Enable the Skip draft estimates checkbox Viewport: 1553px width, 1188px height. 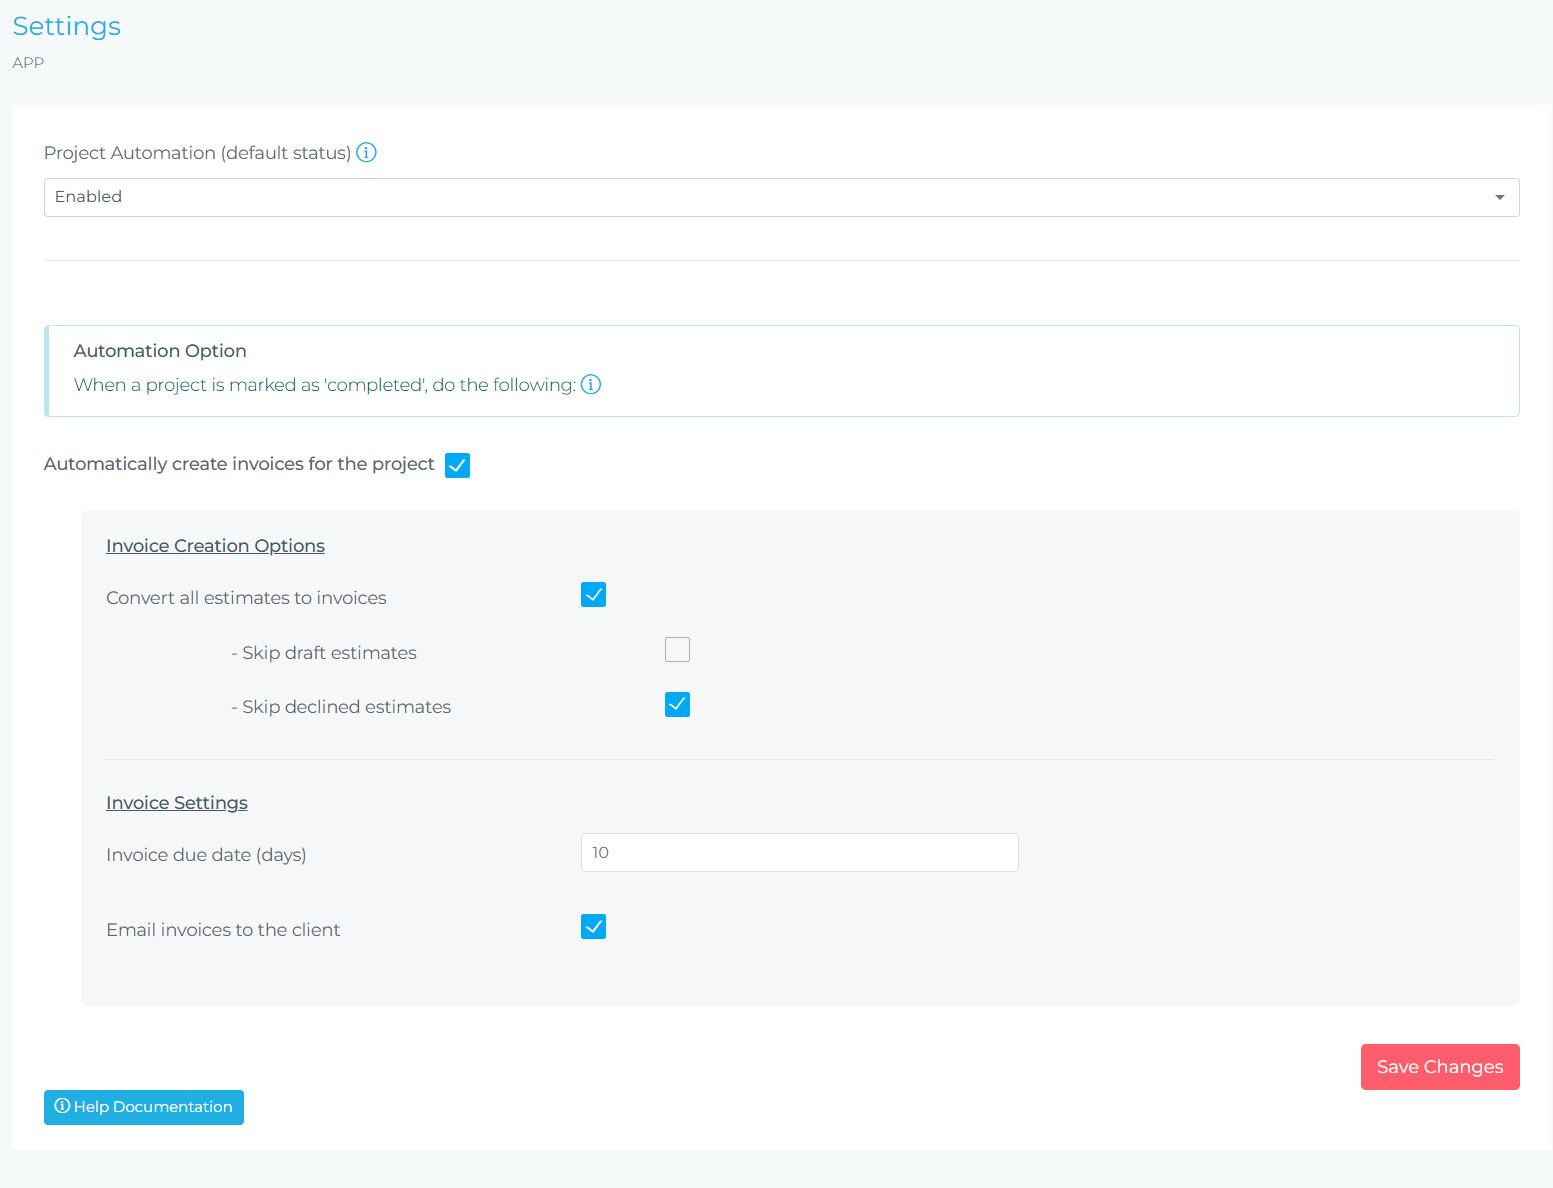(677, 650)
